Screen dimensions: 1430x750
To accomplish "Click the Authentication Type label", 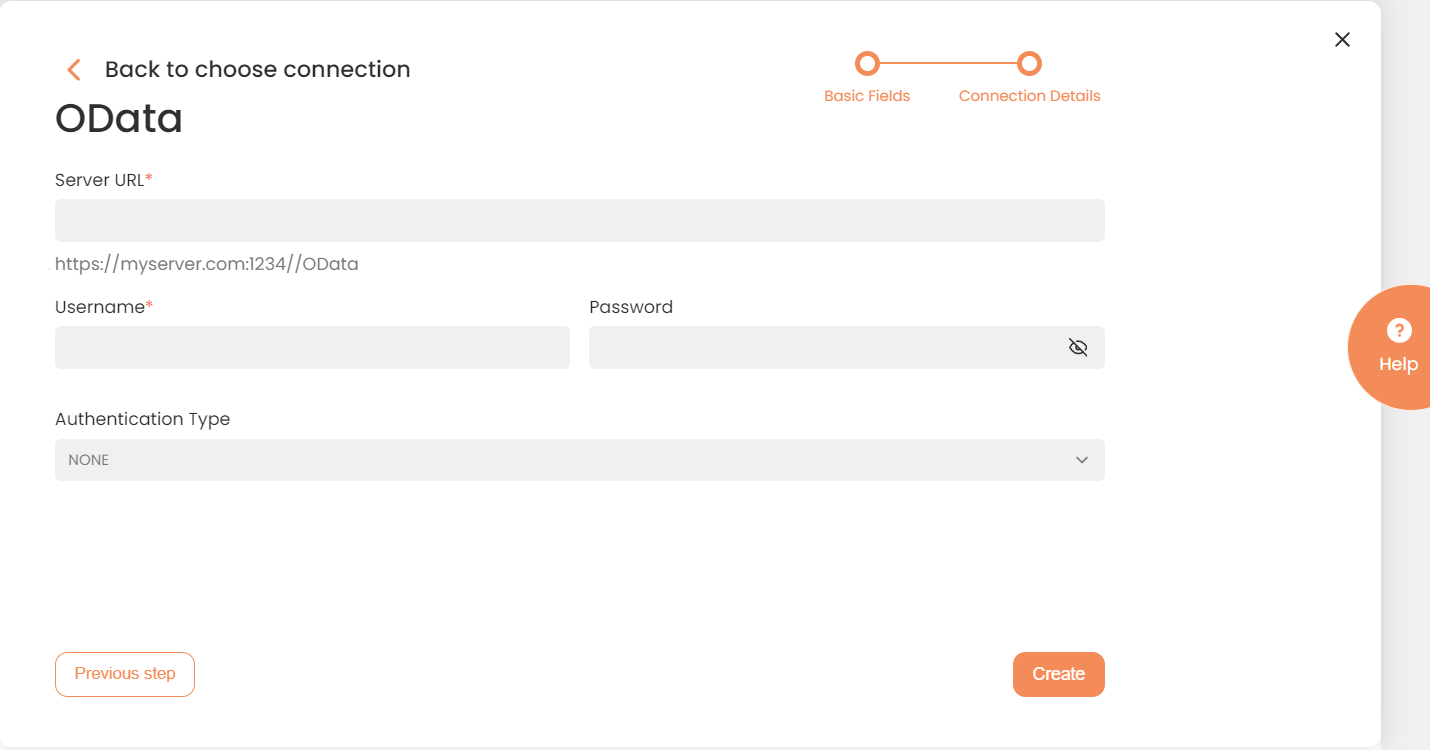I will click(142, 419).
